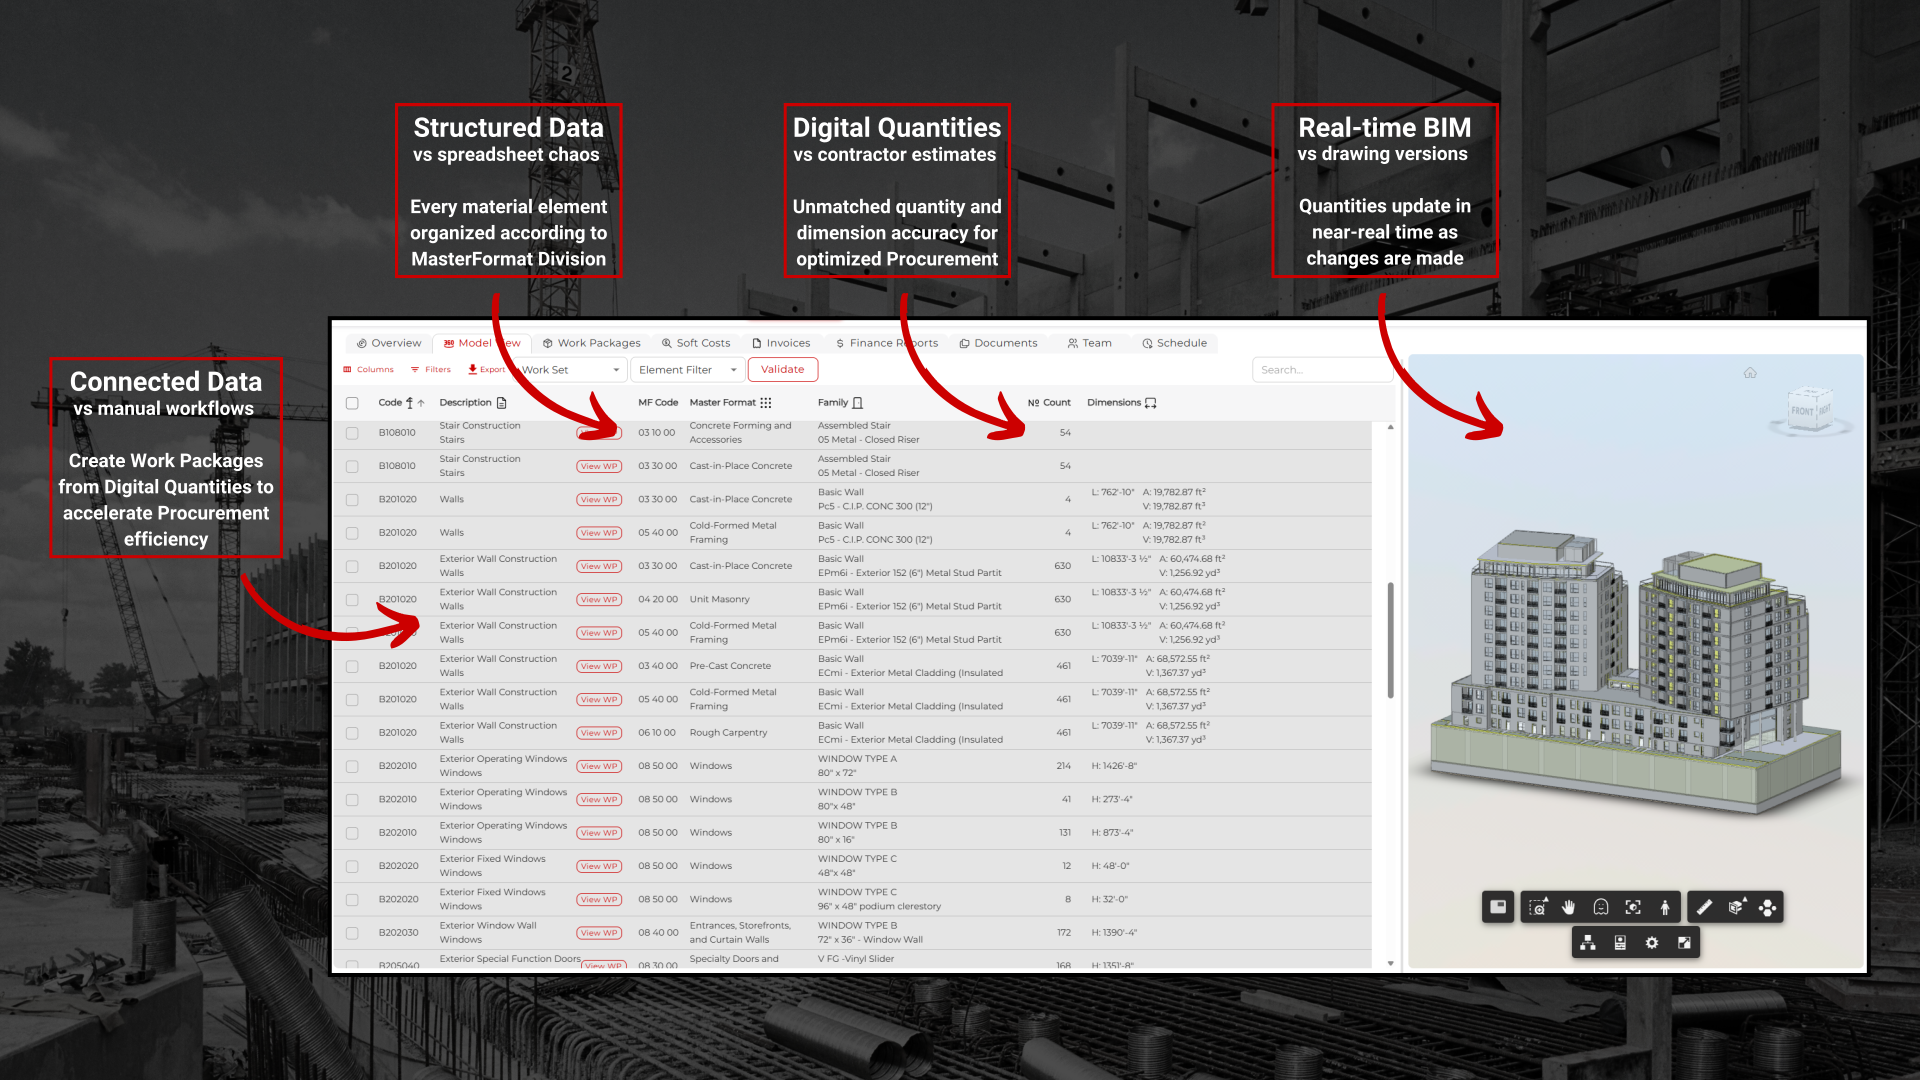Screen dimensions: 1920x1080
Task: Click the Master Format grid icon
Action: point(766,403)
